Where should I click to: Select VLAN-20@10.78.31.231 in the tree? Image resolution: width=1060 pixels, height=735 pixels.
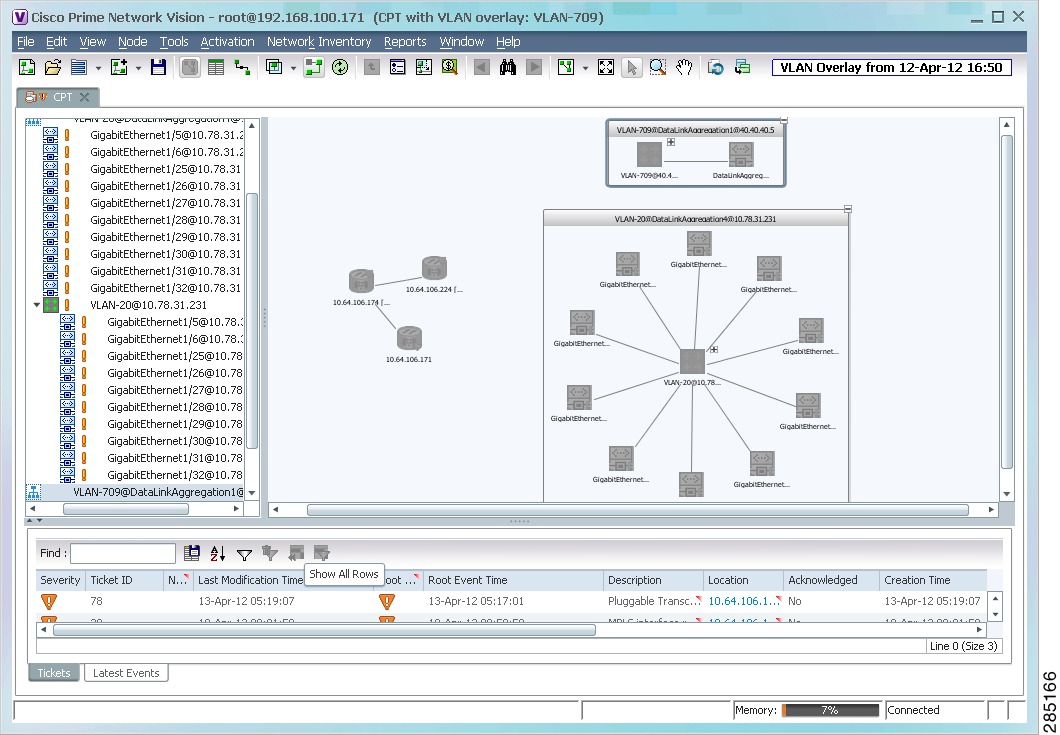coord(148,305)
